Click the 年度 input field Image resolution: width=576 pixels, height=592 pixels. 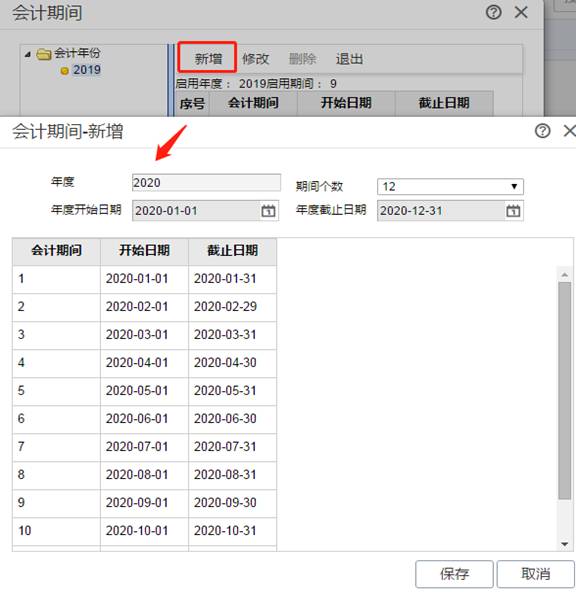point(206,183)
